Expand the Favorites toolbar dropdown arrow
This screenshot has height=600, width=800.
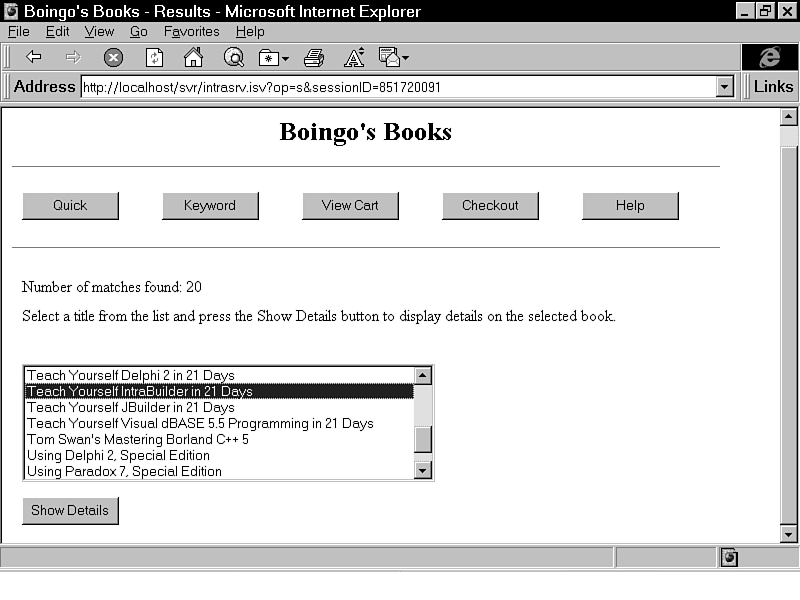tap(285, 58)
